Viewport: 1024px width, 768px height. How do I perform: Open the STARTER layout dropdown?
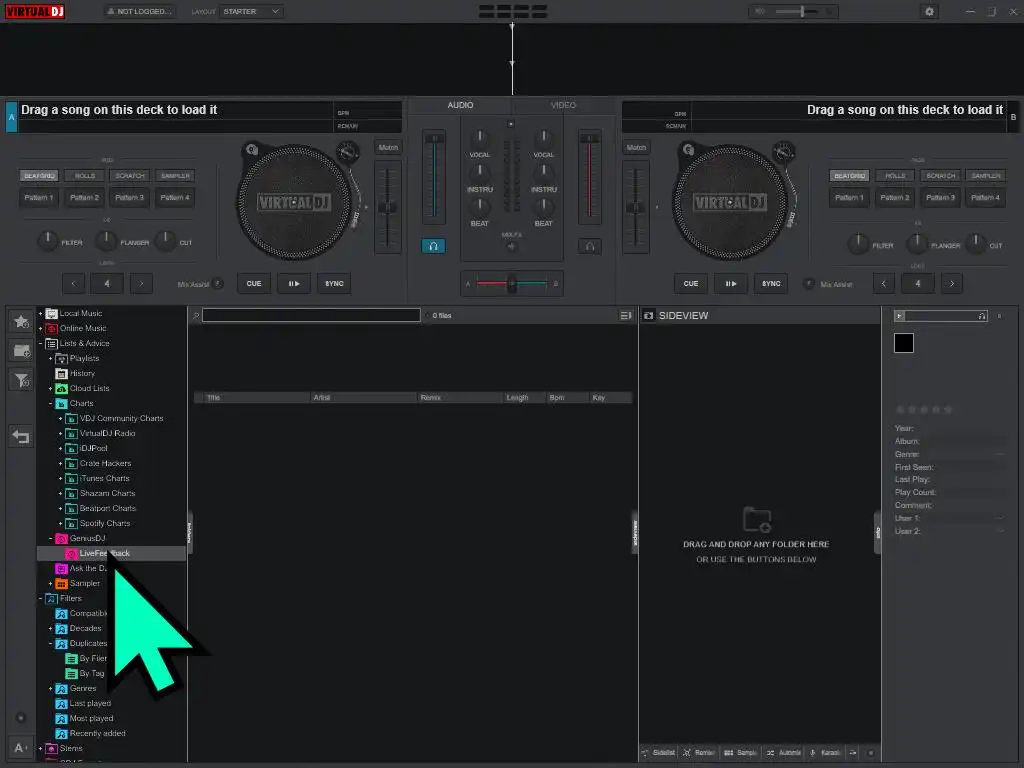251,11
